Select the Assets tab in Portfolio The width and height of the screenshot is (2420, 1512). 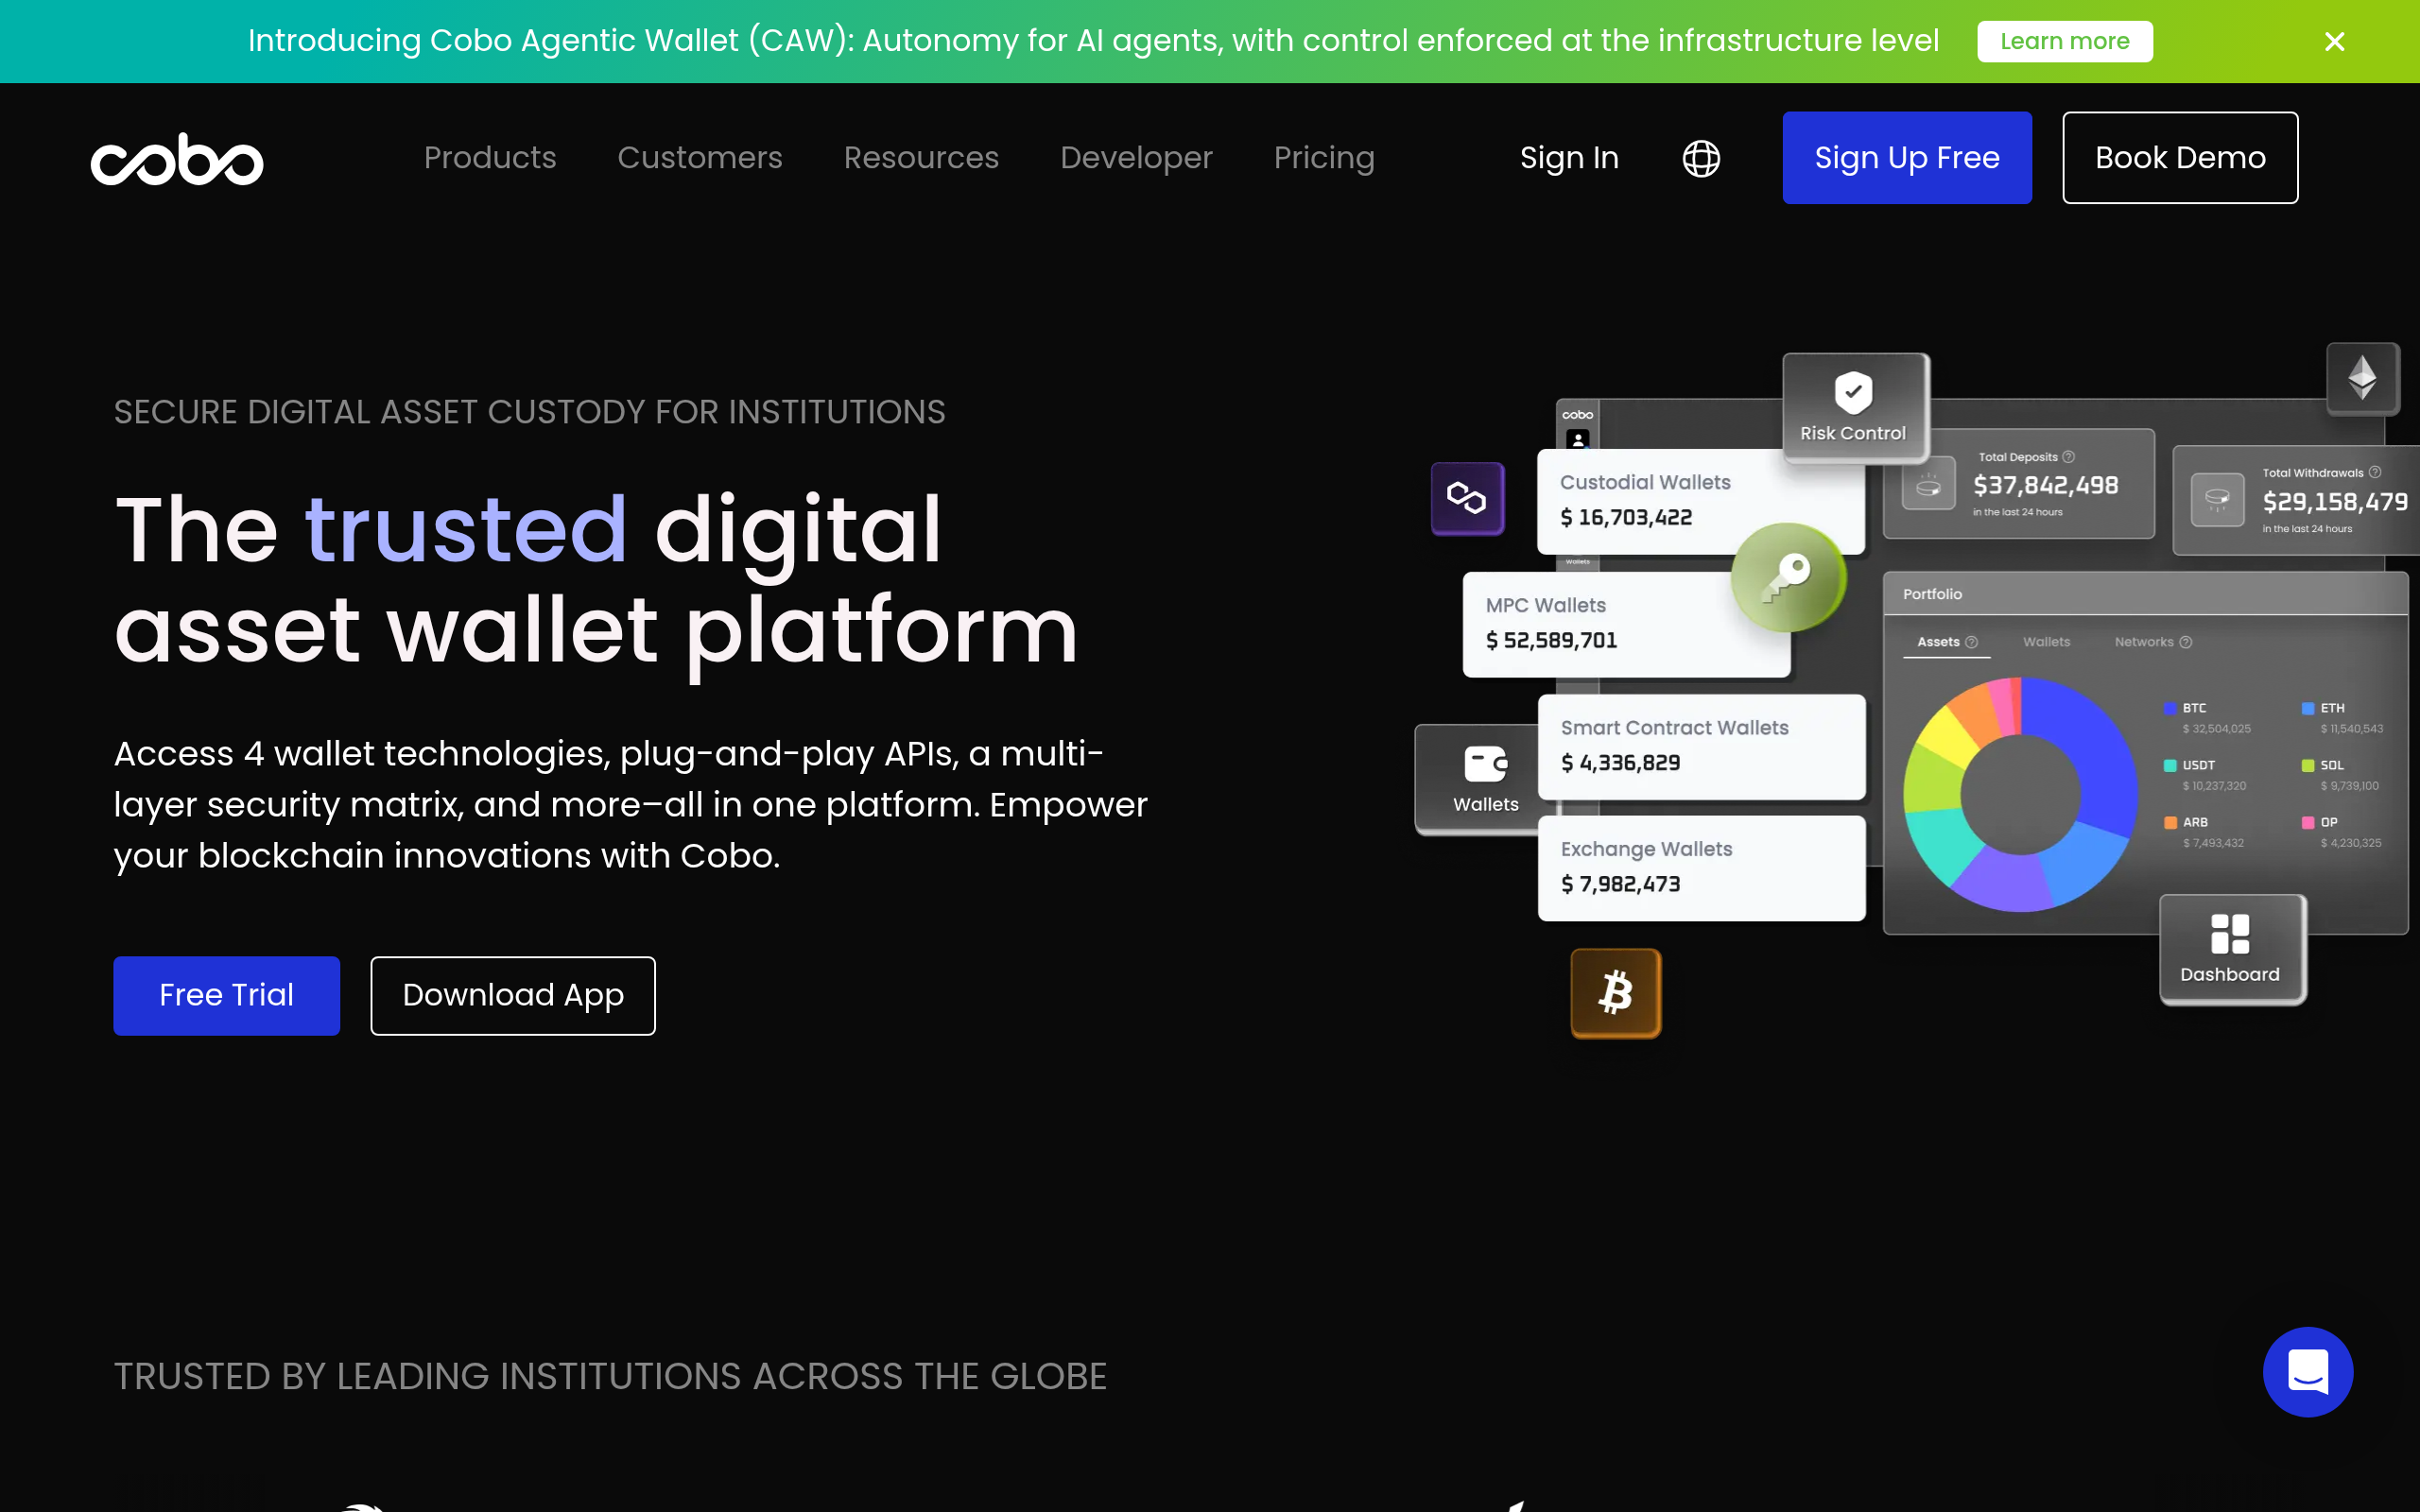pyautogui.click(x=1946, y=642)
